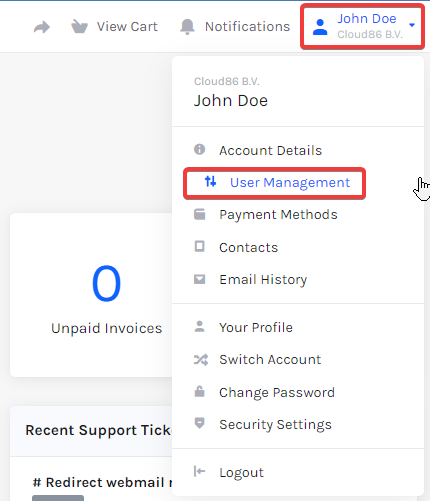Click Logout in the dropdown menu
This screenshot has height=501, width=430.
[241, 473]
